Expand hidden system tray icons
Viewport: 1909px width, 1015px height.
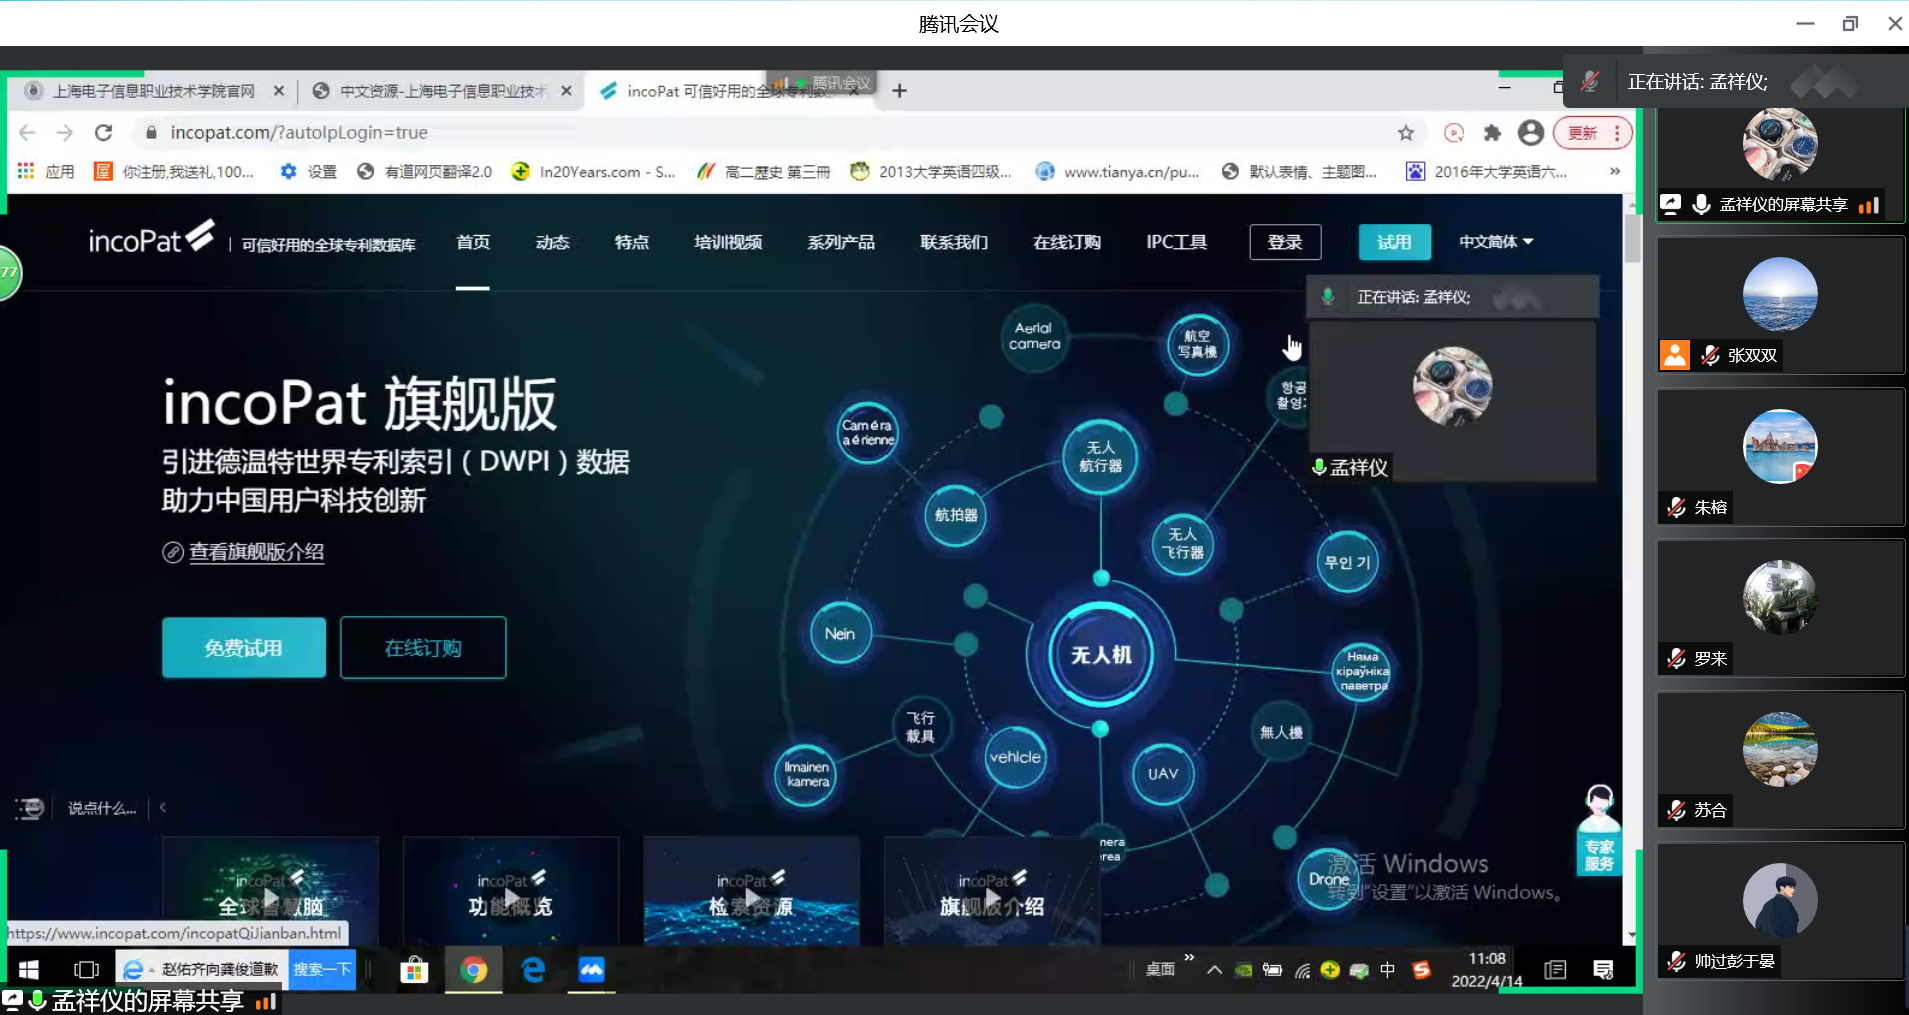tap(1215, 970)
